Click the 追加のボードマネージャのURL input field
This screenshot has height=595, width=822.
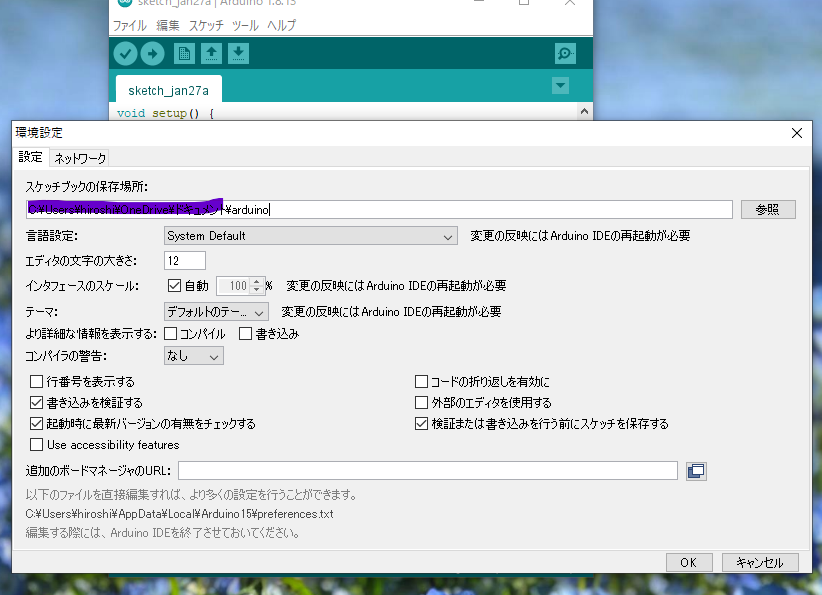[428, 471]
